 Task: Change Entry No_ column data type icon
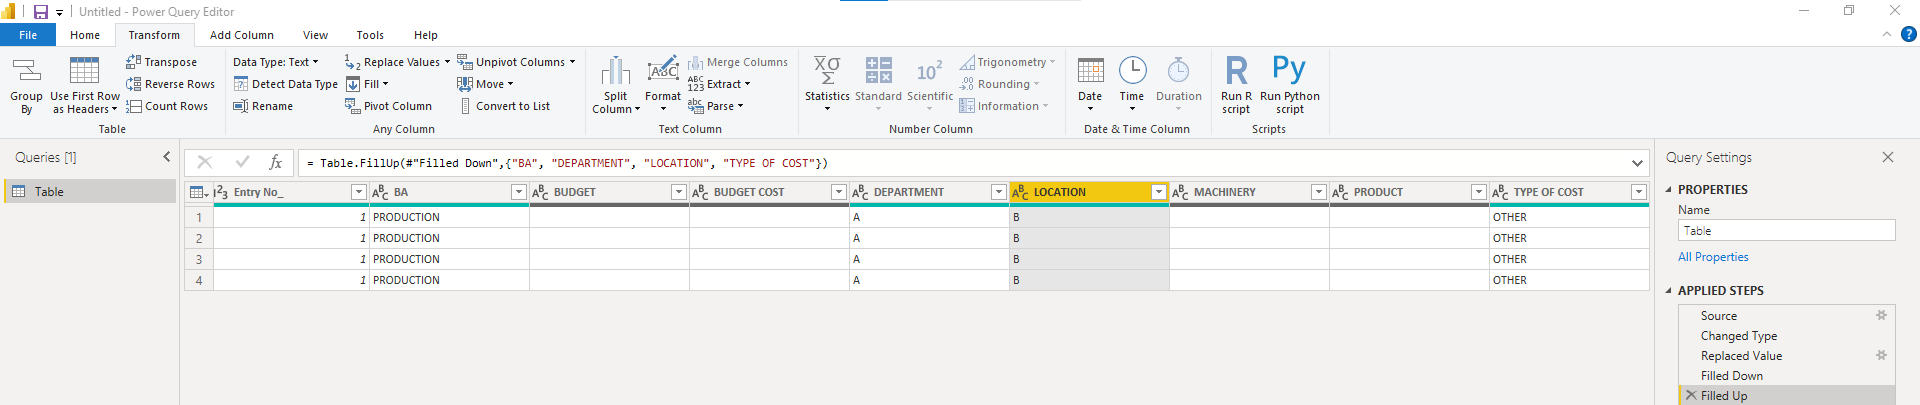tap(221, 192)
